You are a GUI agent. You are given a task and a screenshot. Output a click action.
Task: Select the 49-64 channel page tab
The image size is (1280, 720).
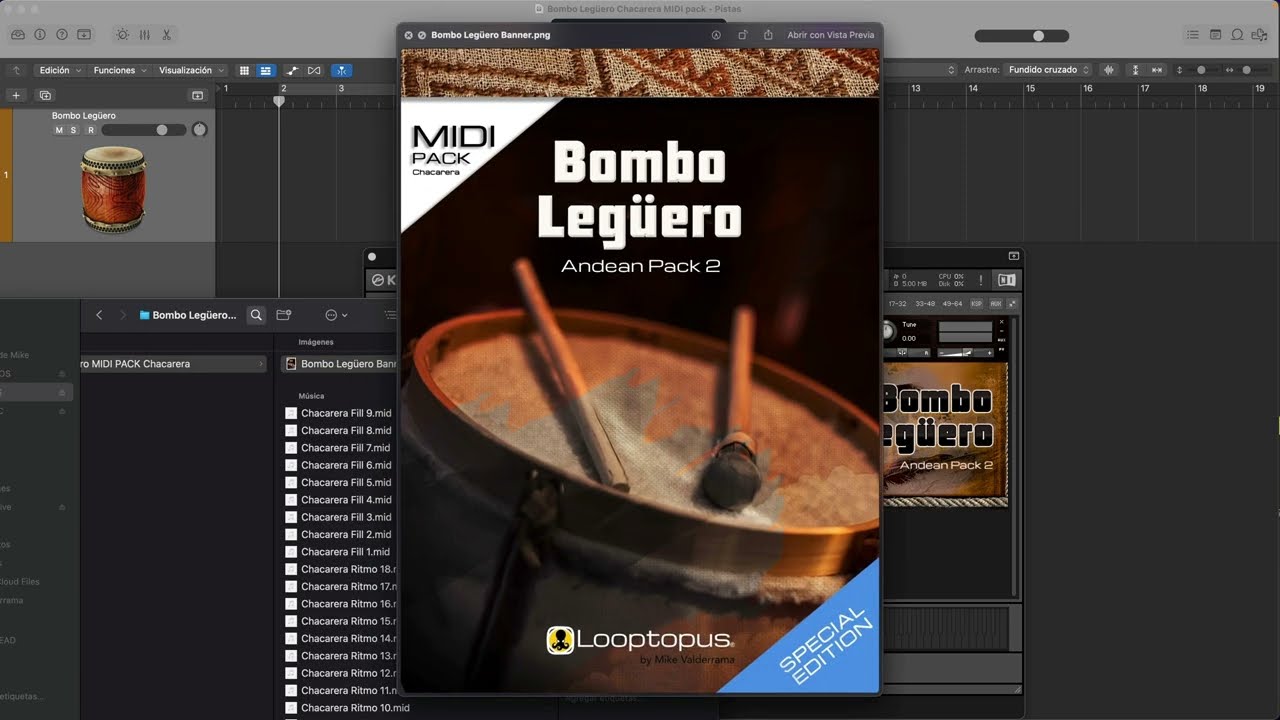coord(952,303)
